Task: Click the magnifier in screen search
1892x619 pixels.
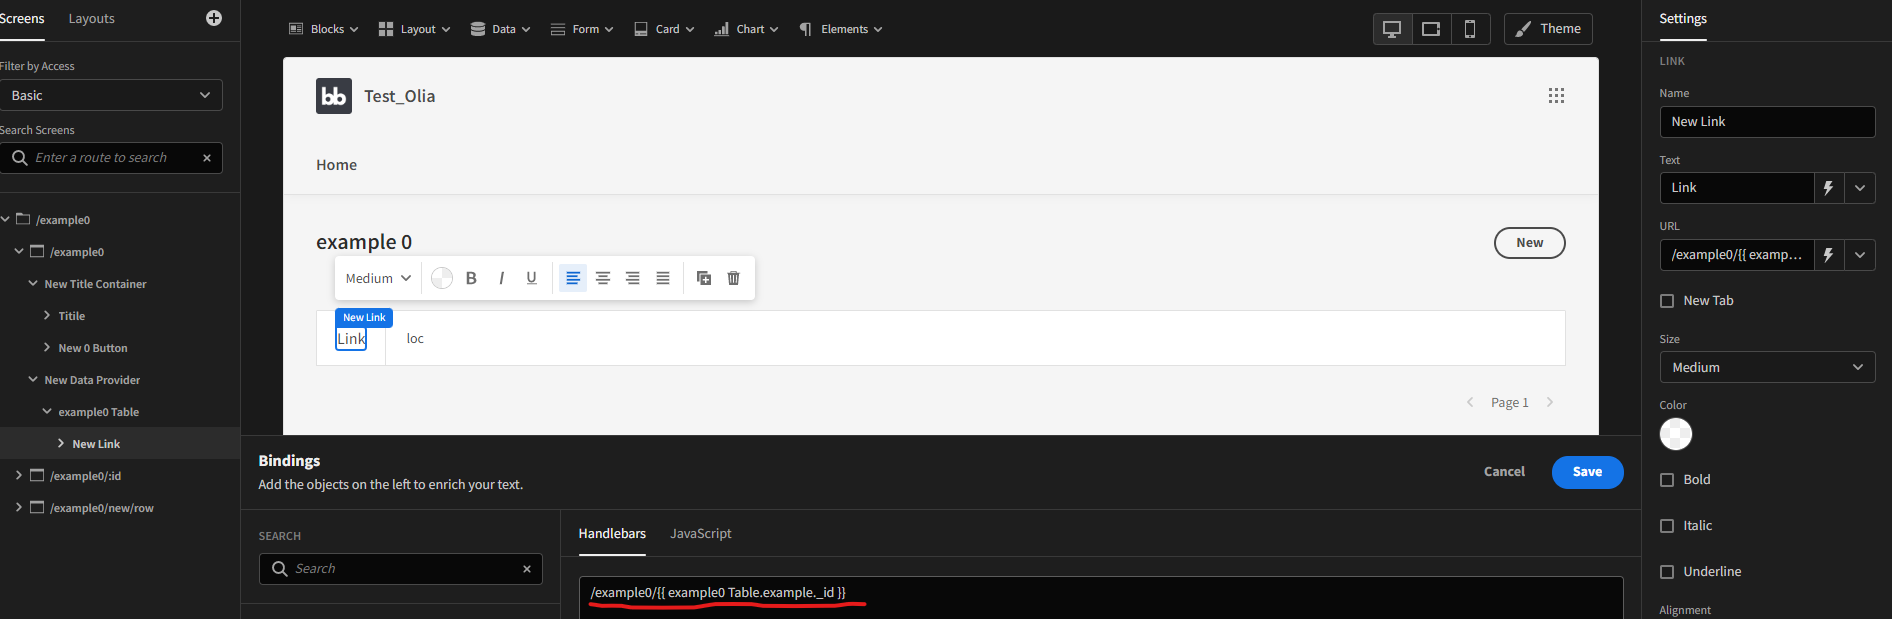Action: 20,158
